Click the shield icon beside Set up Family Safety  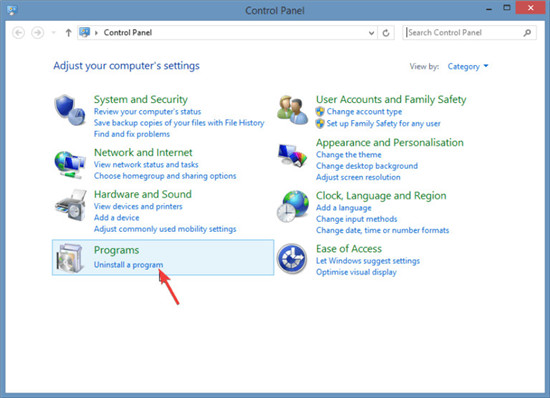click(320, 123)
